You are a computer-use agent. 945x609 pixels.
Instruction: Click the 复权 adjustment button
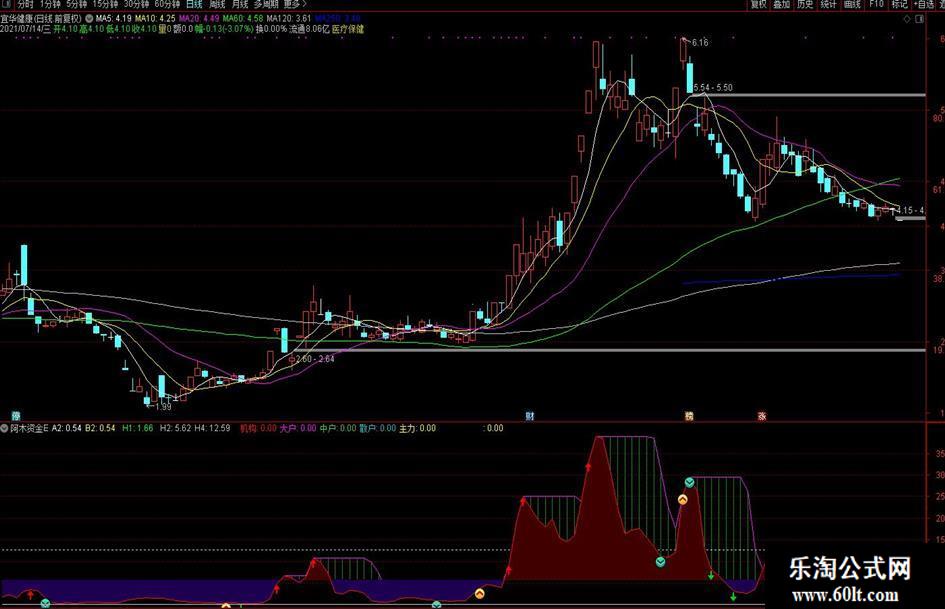[x=758, y=4]
